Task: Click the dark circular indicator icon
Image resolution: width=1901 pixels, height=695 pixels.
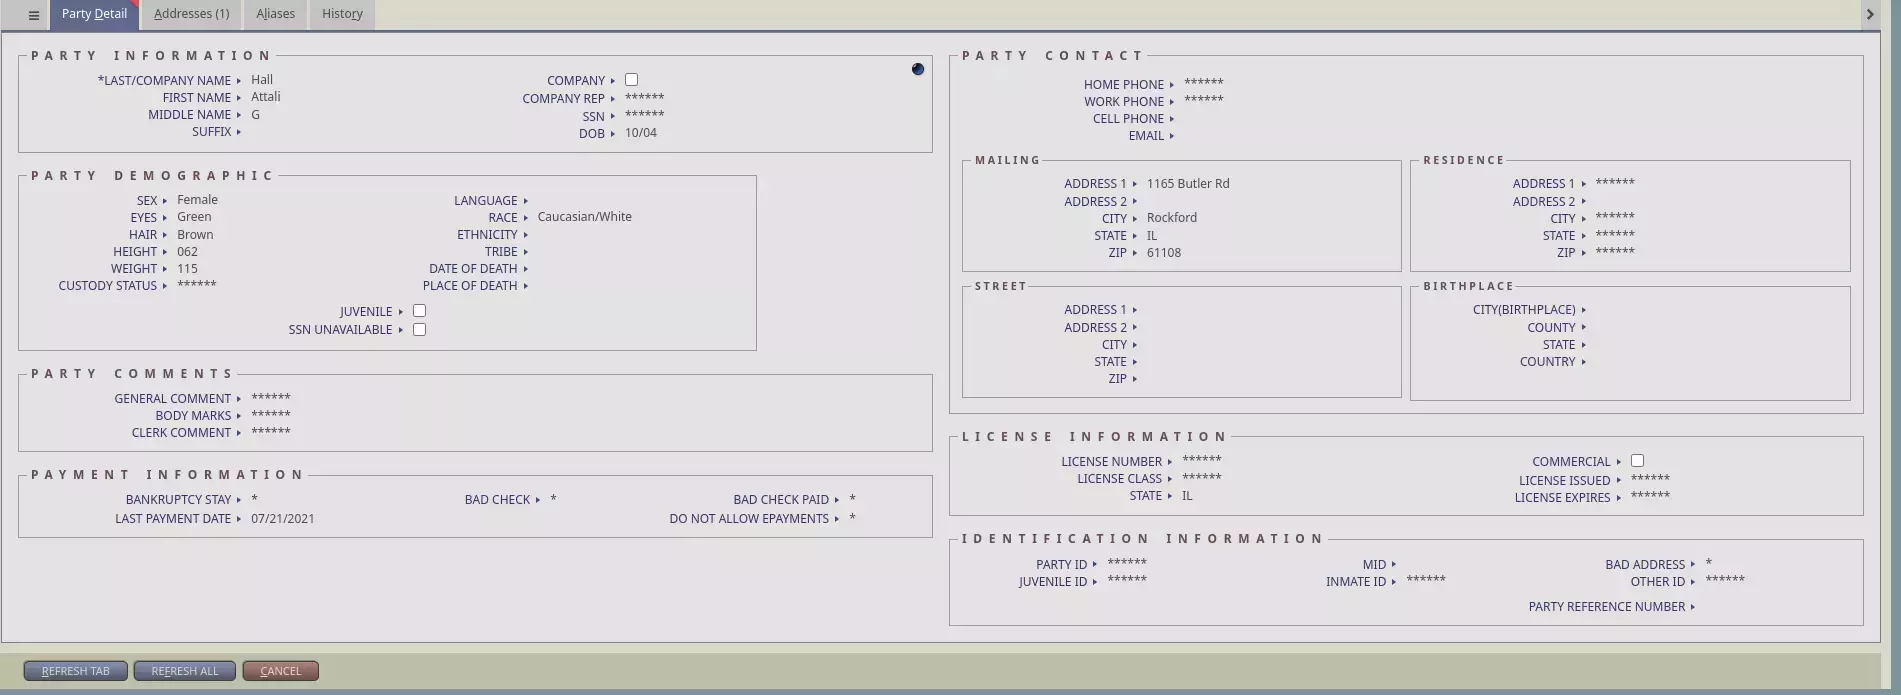Action: tap(918, 69)
